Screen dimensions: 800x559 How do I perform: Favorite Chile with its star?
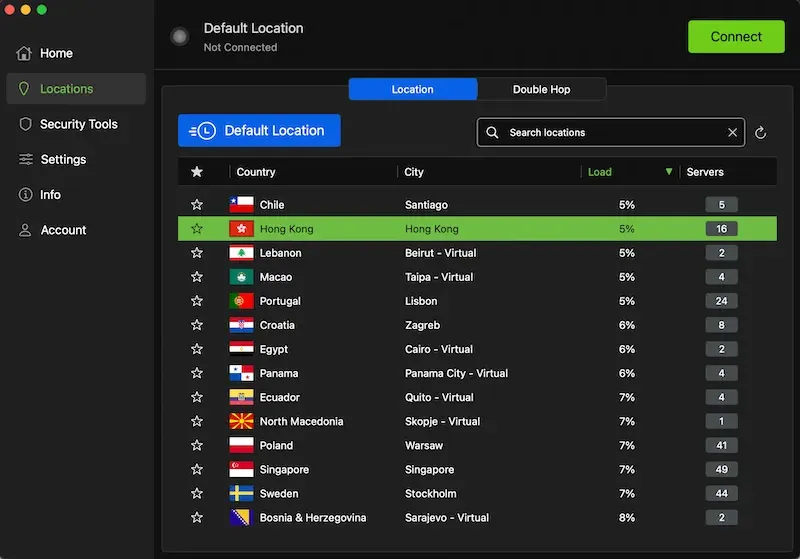pos(197,205)
